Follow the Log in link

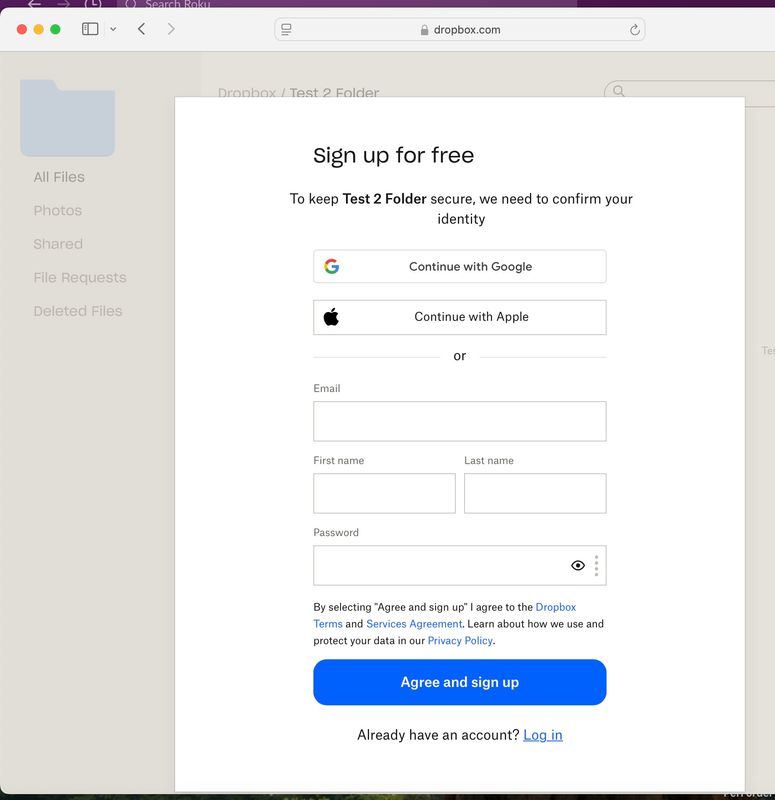pos(543,735)
